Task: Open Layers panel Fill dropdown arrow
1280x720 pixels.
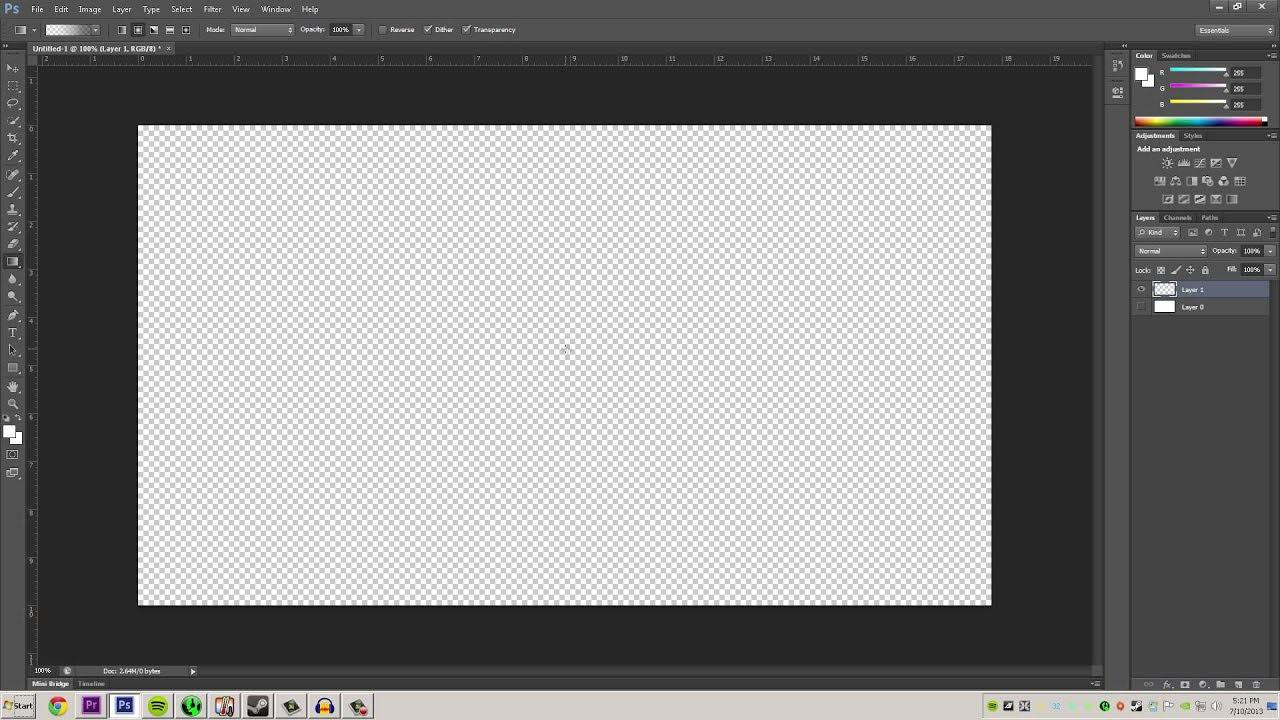Action: coord(1270,270)
